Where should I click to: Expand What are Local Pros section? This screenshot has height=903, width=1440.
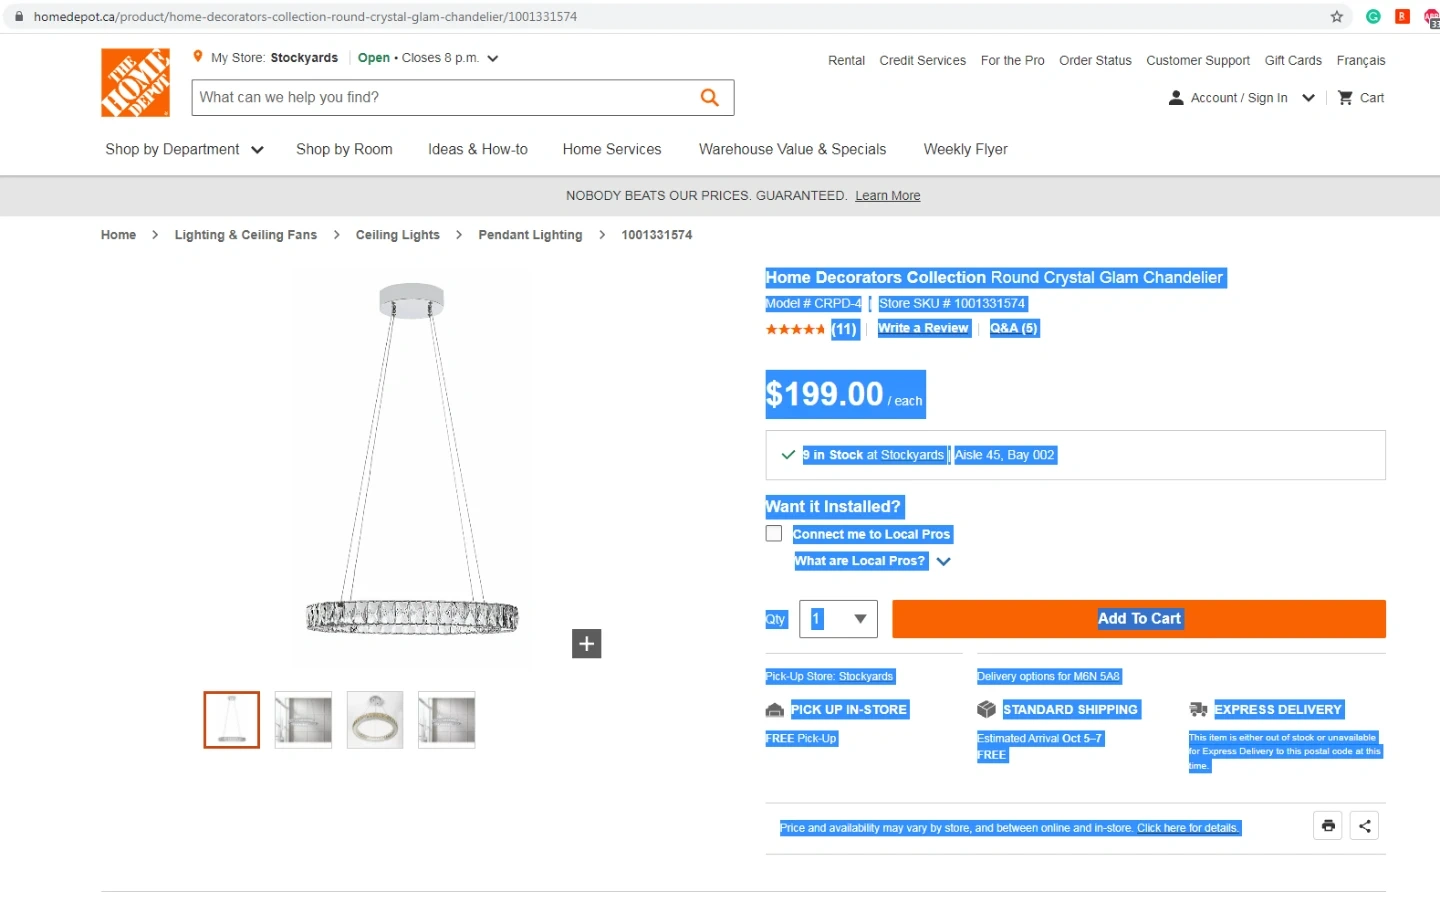tap(943, 561)
